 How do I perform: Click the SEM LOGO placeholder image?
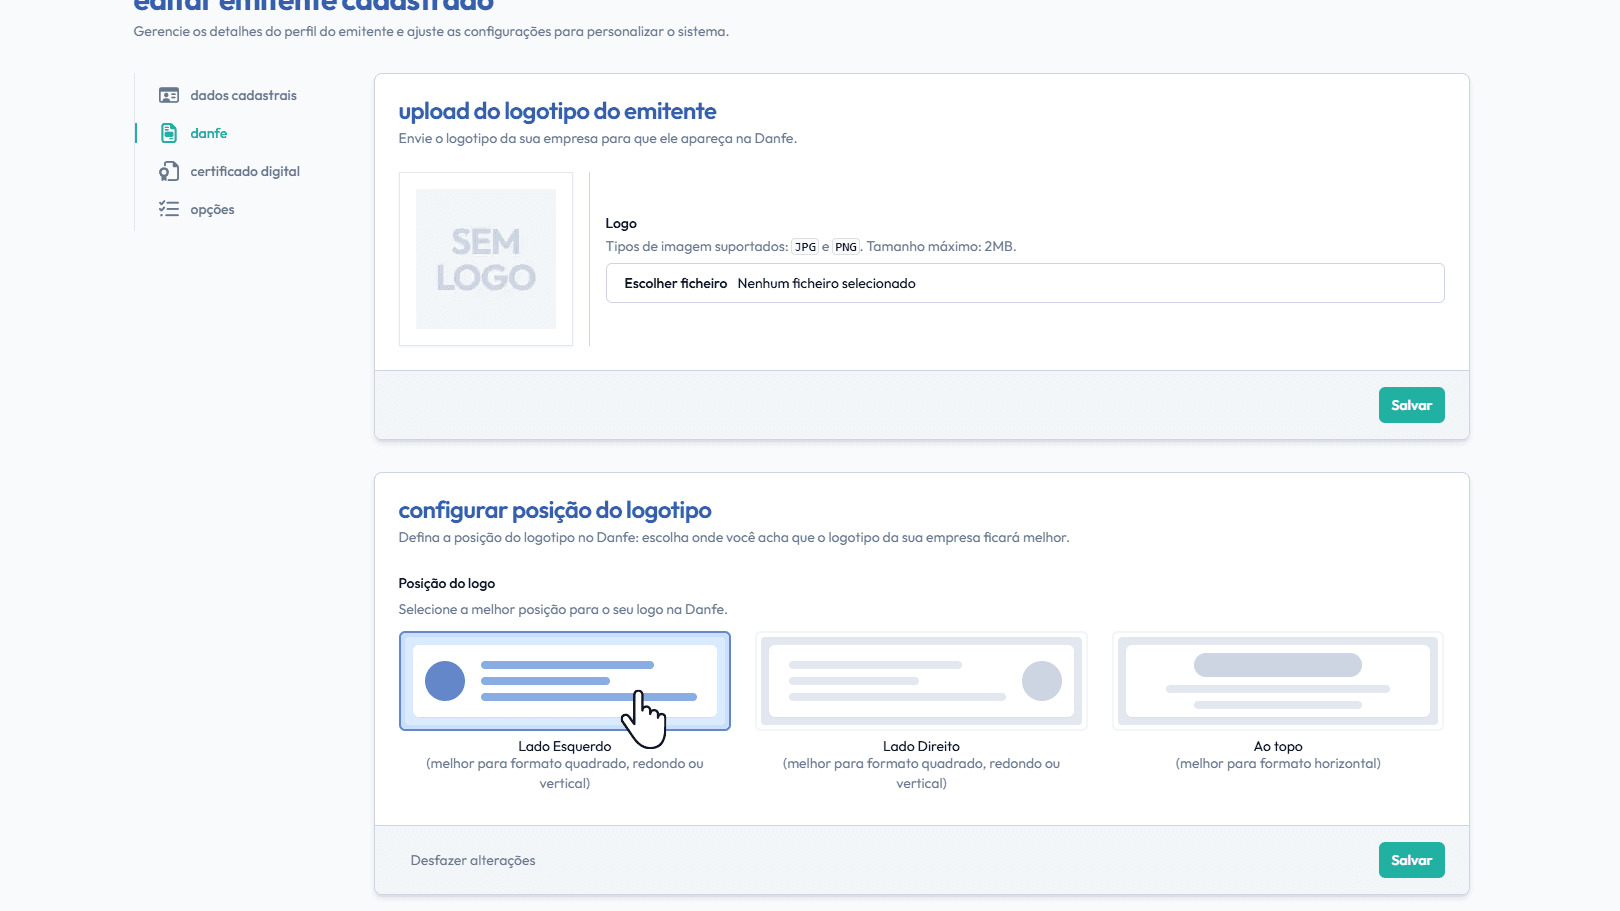486,259
